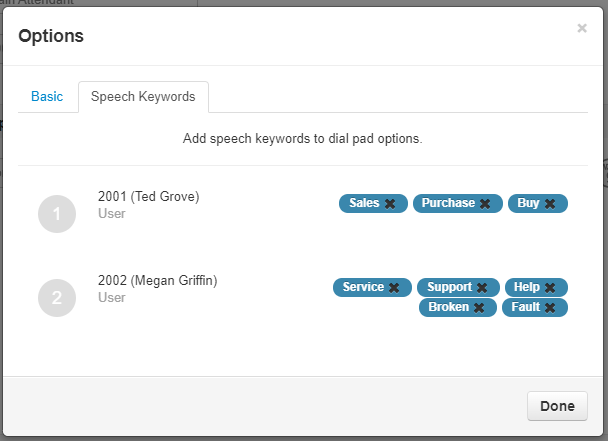The image size is (608, 441).
Task: Delete the Broken keyword tag
Action: (478, 308)
